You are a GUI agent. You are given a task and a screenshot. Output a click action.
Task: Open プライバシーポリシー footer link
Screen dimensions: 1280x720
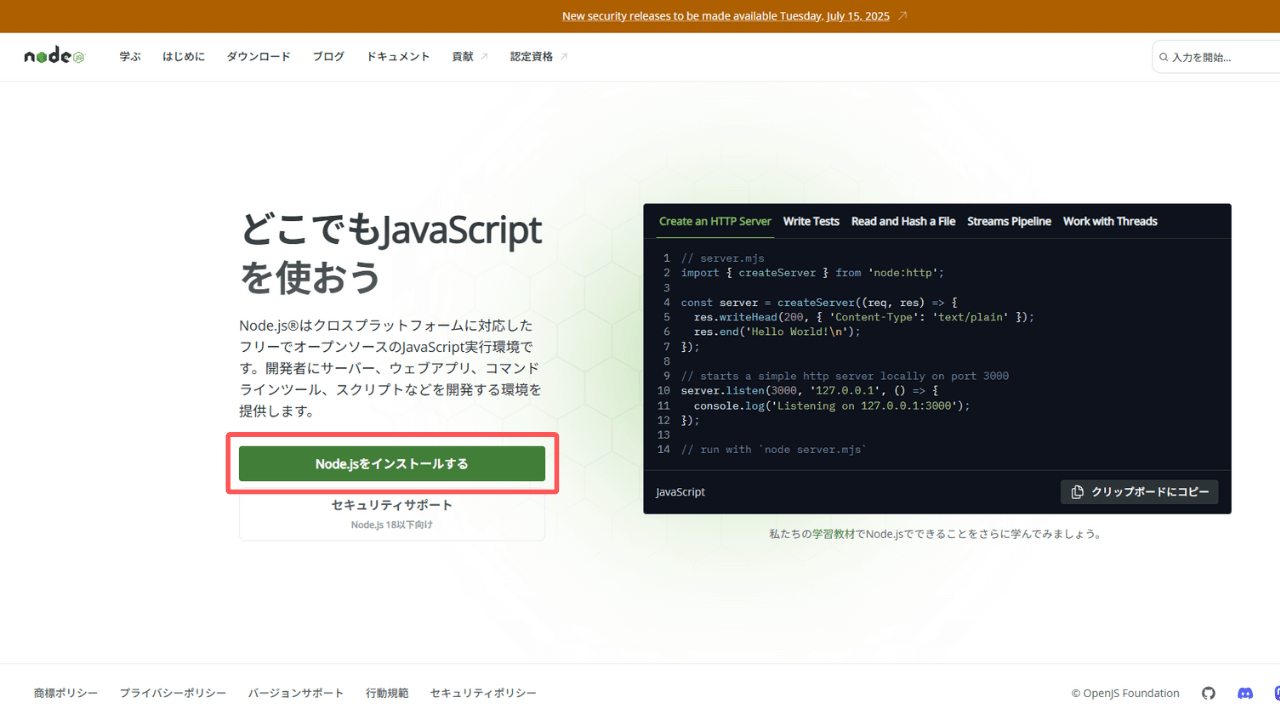[173, 693]
